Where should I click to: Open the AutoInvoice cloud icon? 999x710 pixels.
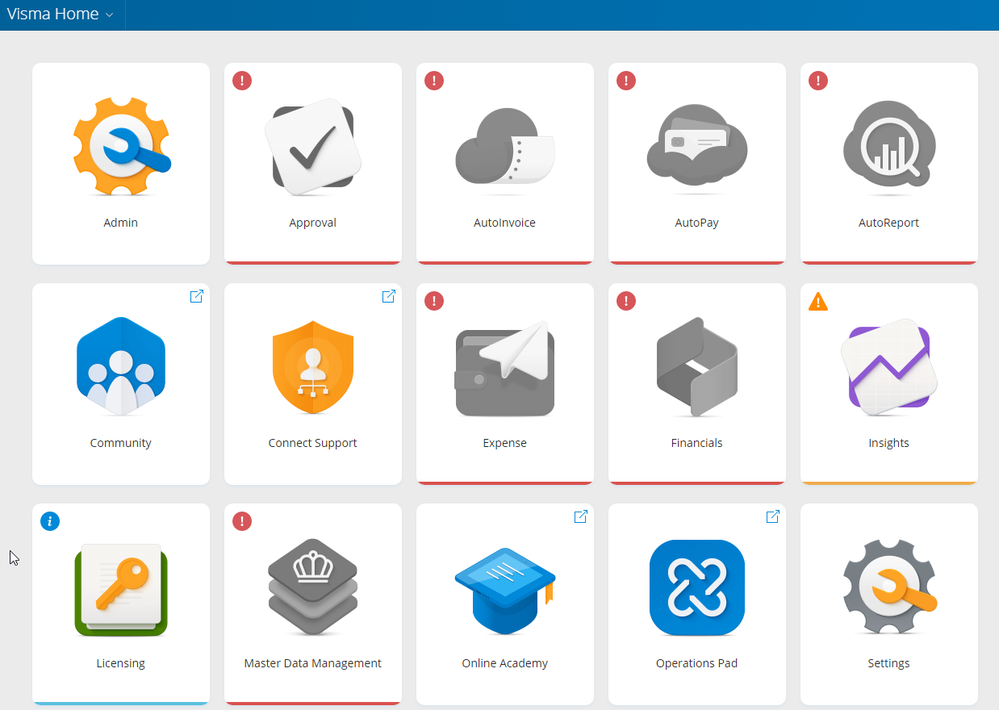click(x=505, y=147)
